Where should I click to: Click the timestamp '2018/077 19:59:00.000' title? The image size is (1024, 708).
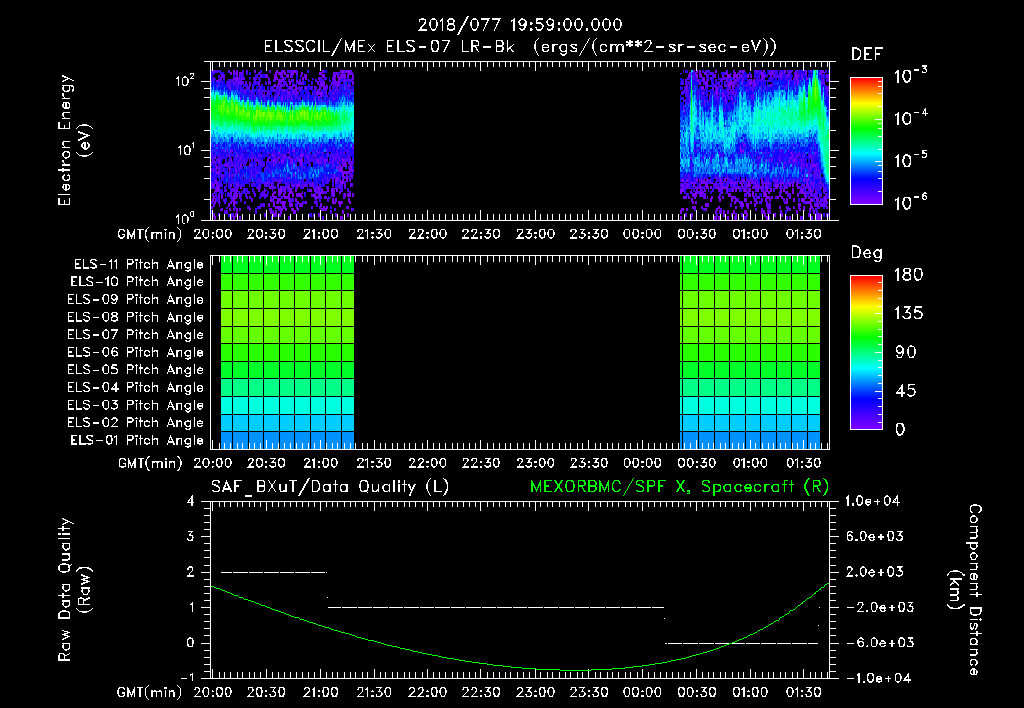520,25
